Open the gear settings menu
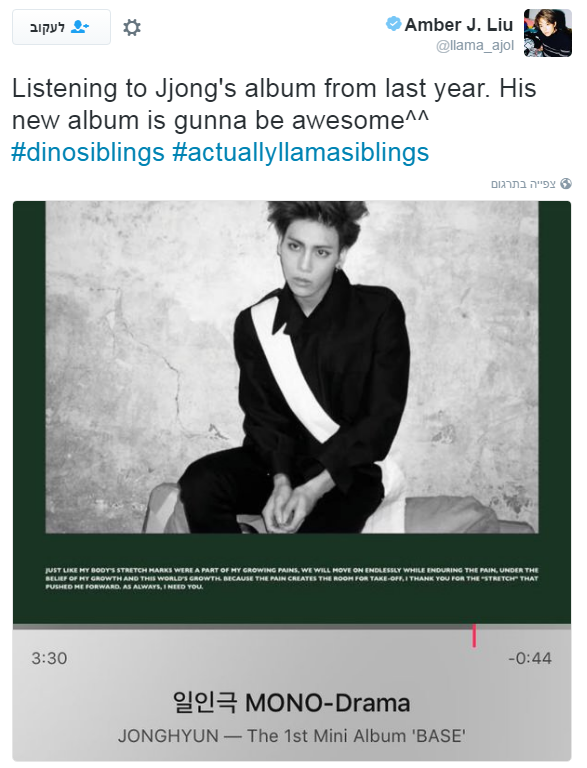This screenshot has width=587, height=768. pos(132,27)
